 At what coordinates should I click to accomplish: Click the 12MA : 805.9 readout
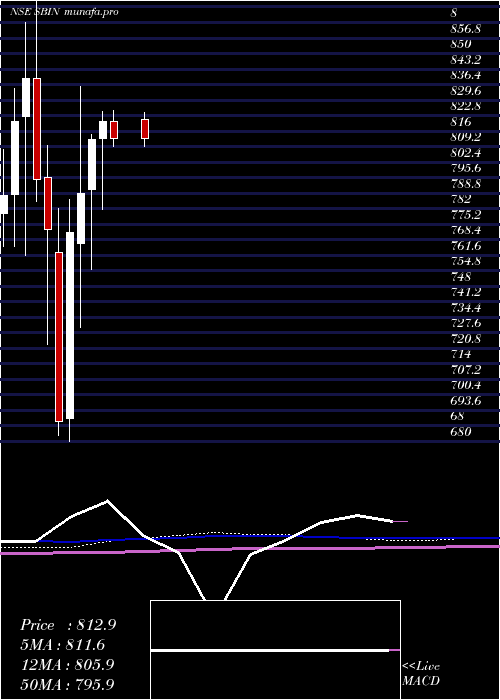point(68,665)
